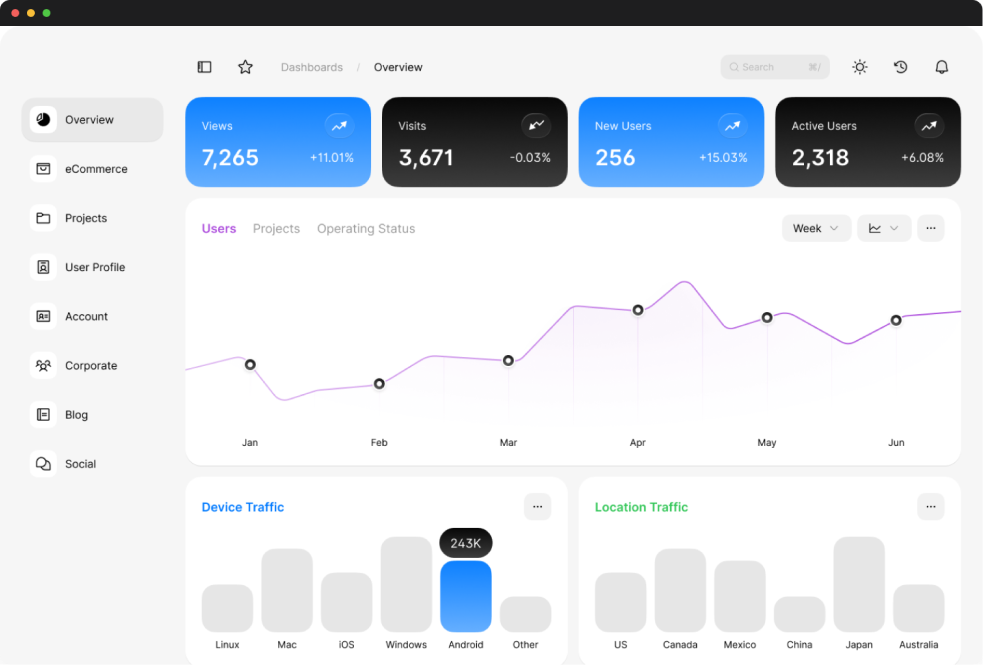This screenshot has height=665, width=983.
Task: Open the history clock icon
Action: coord(900,67)
